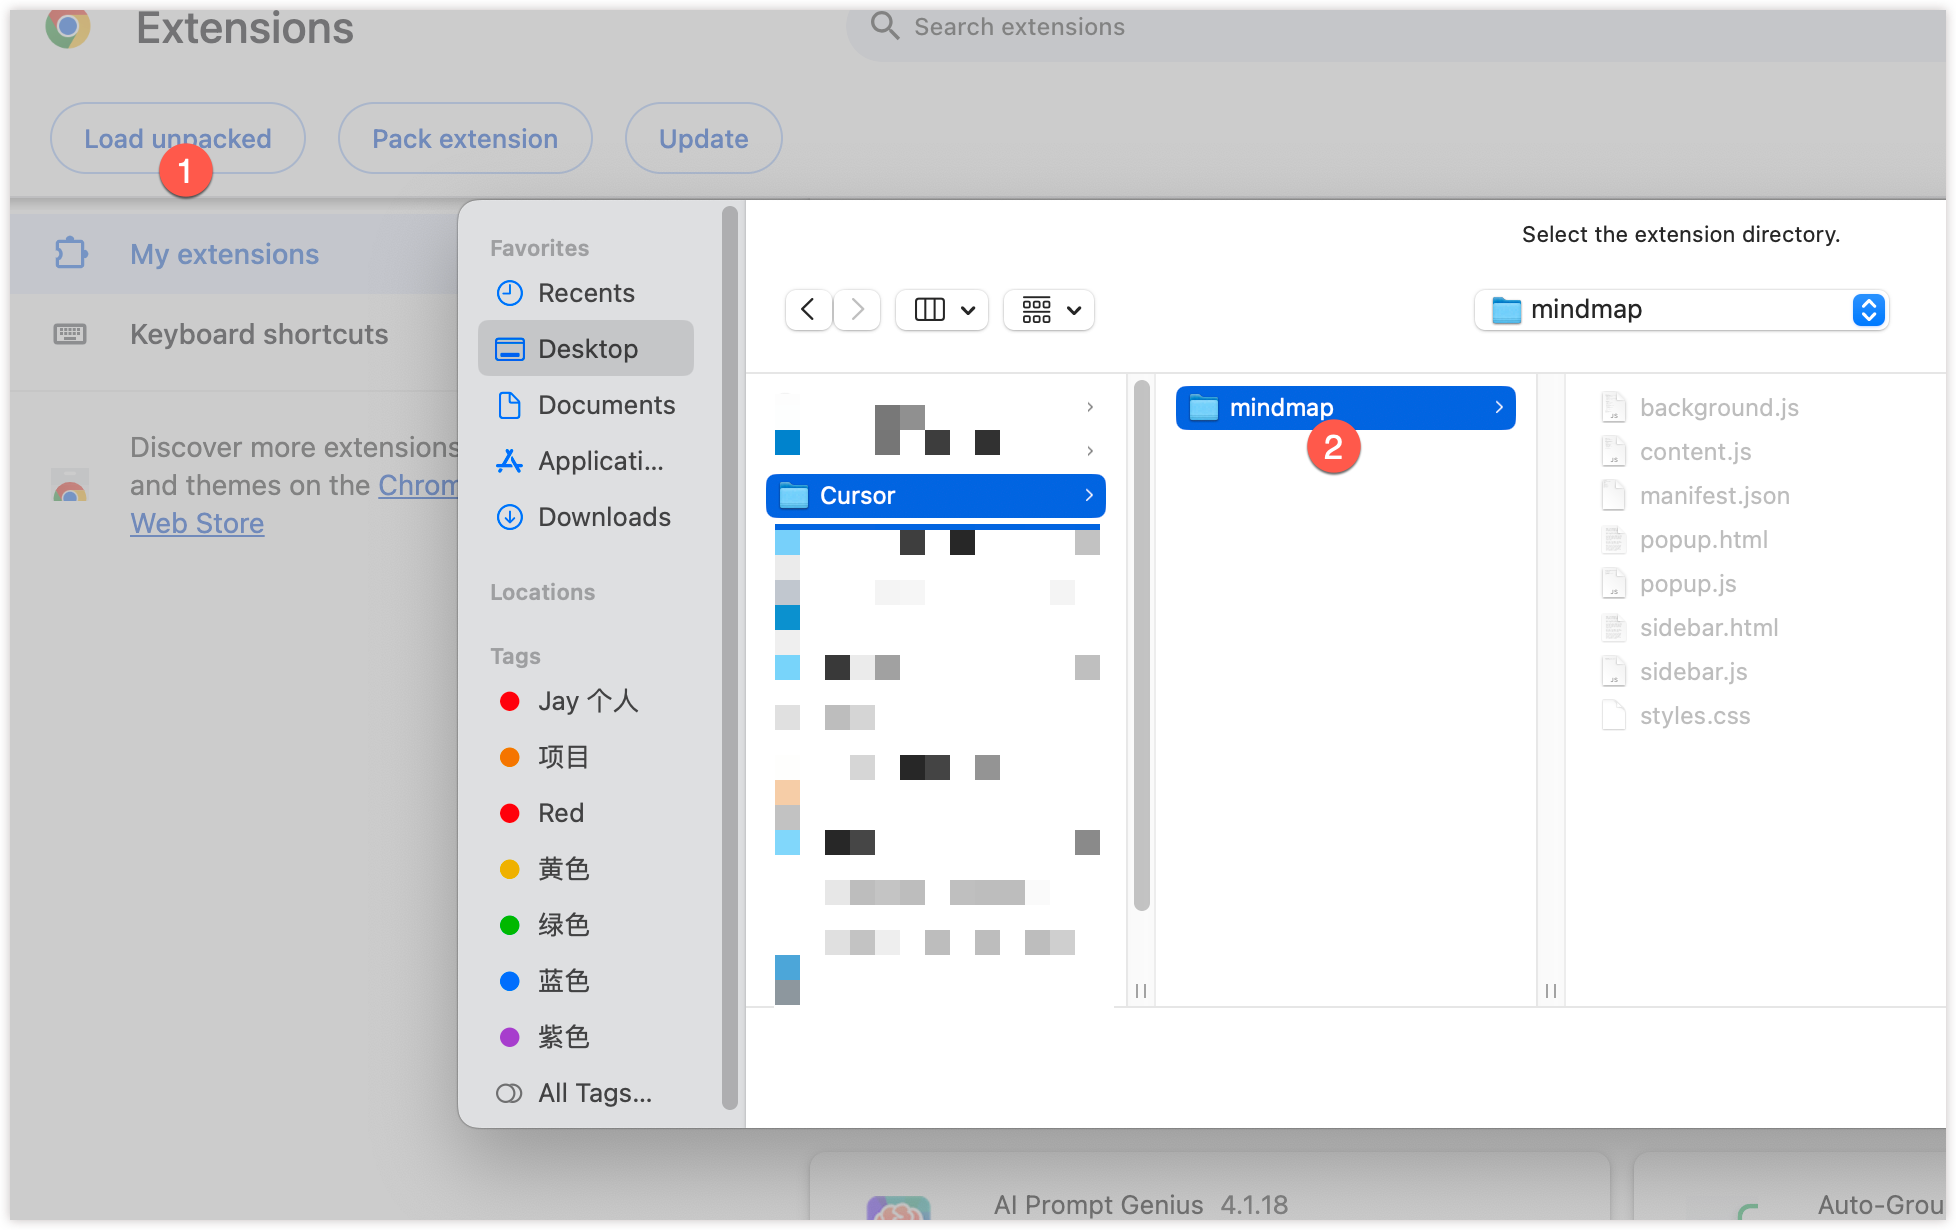Image resolution: width=1956 pixels, height=1230 pixels.
Task: Select Recents in Favorites sidebar
Action: click(x=586, y=293)
